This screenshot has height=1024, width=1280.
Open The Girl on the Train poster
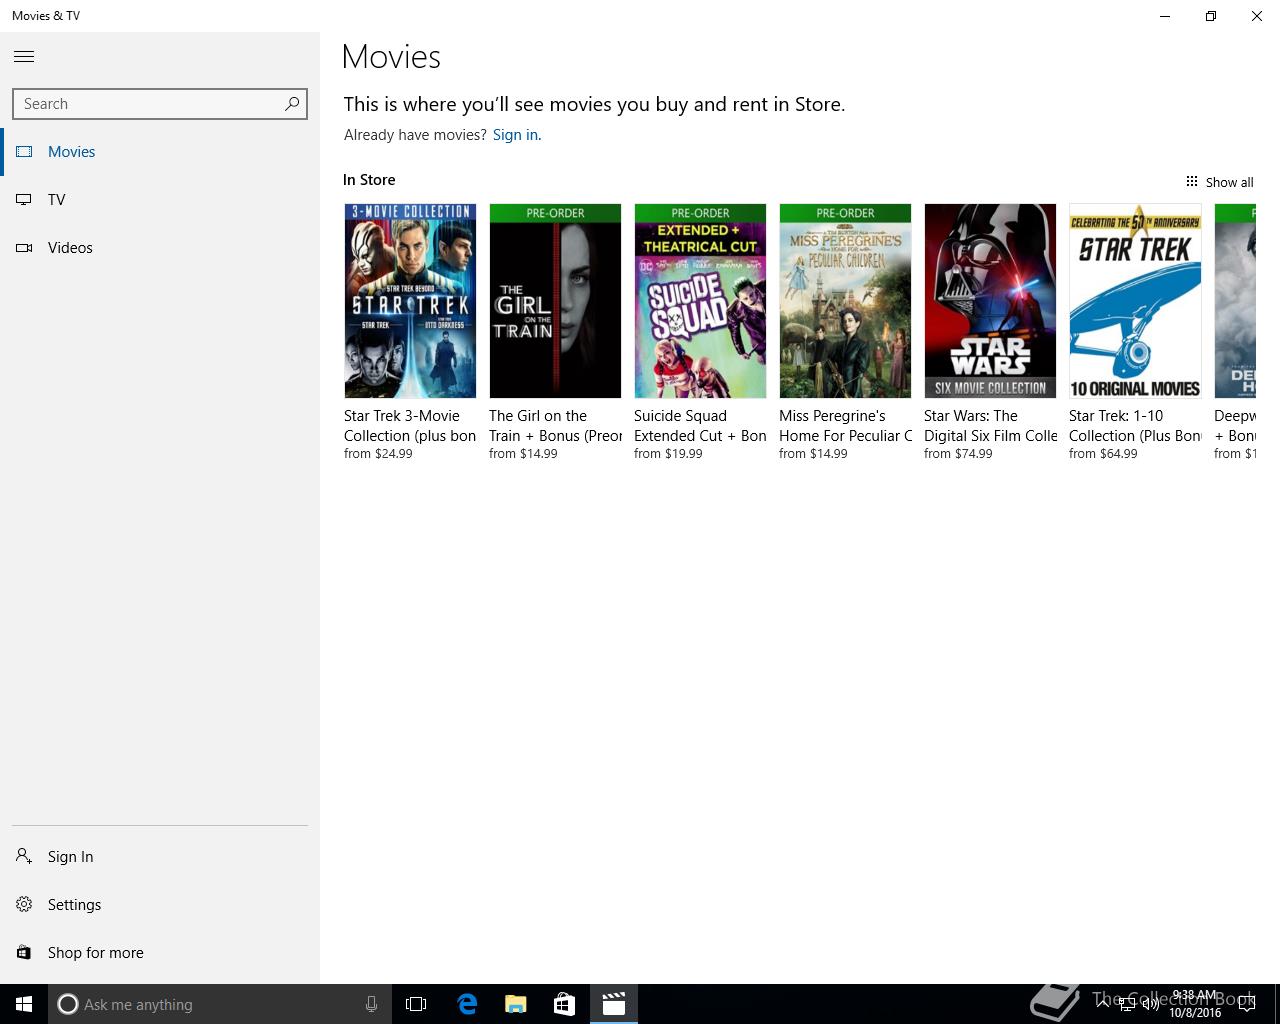(555, 301)
